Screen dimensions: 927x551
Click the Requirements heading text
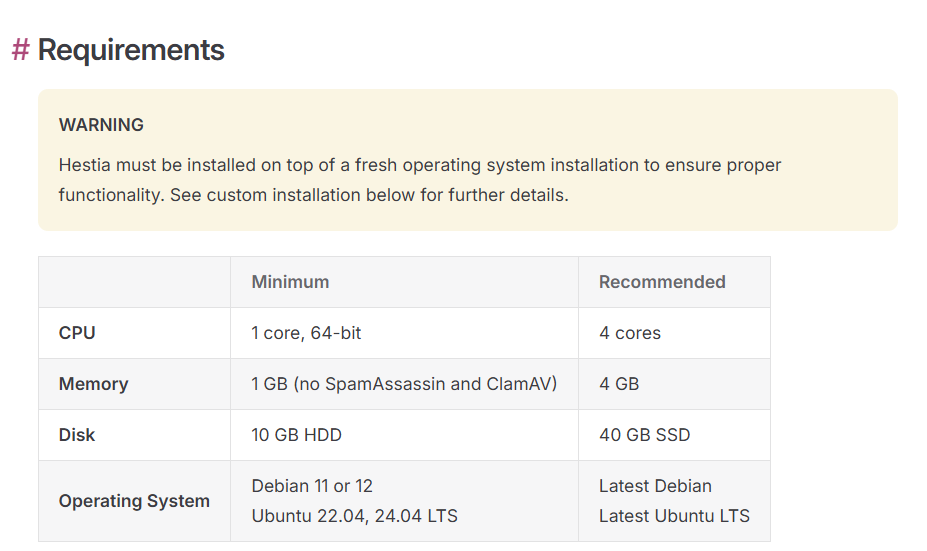(131, 50)
